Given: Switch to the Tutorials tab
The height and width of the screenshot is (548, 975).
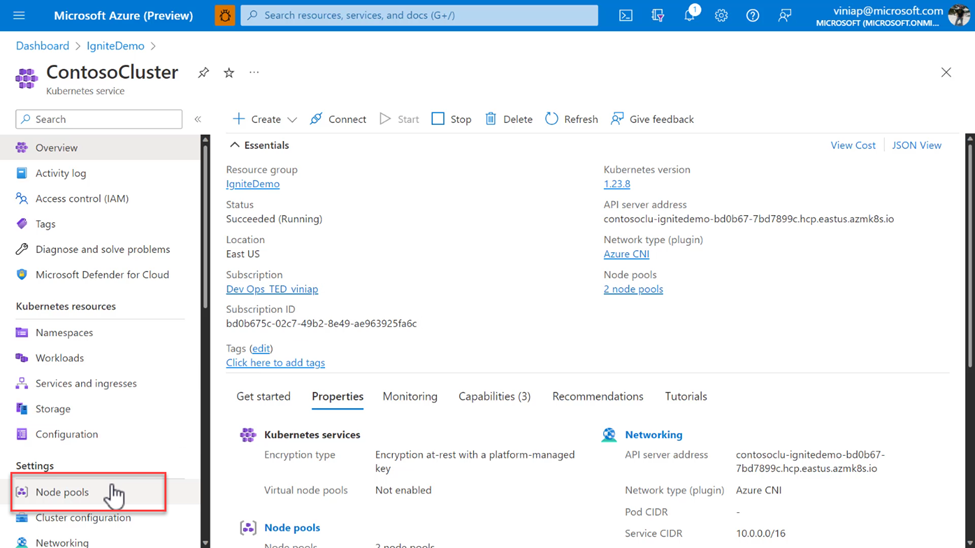Looking at the screenshot, I should (686, 396).
